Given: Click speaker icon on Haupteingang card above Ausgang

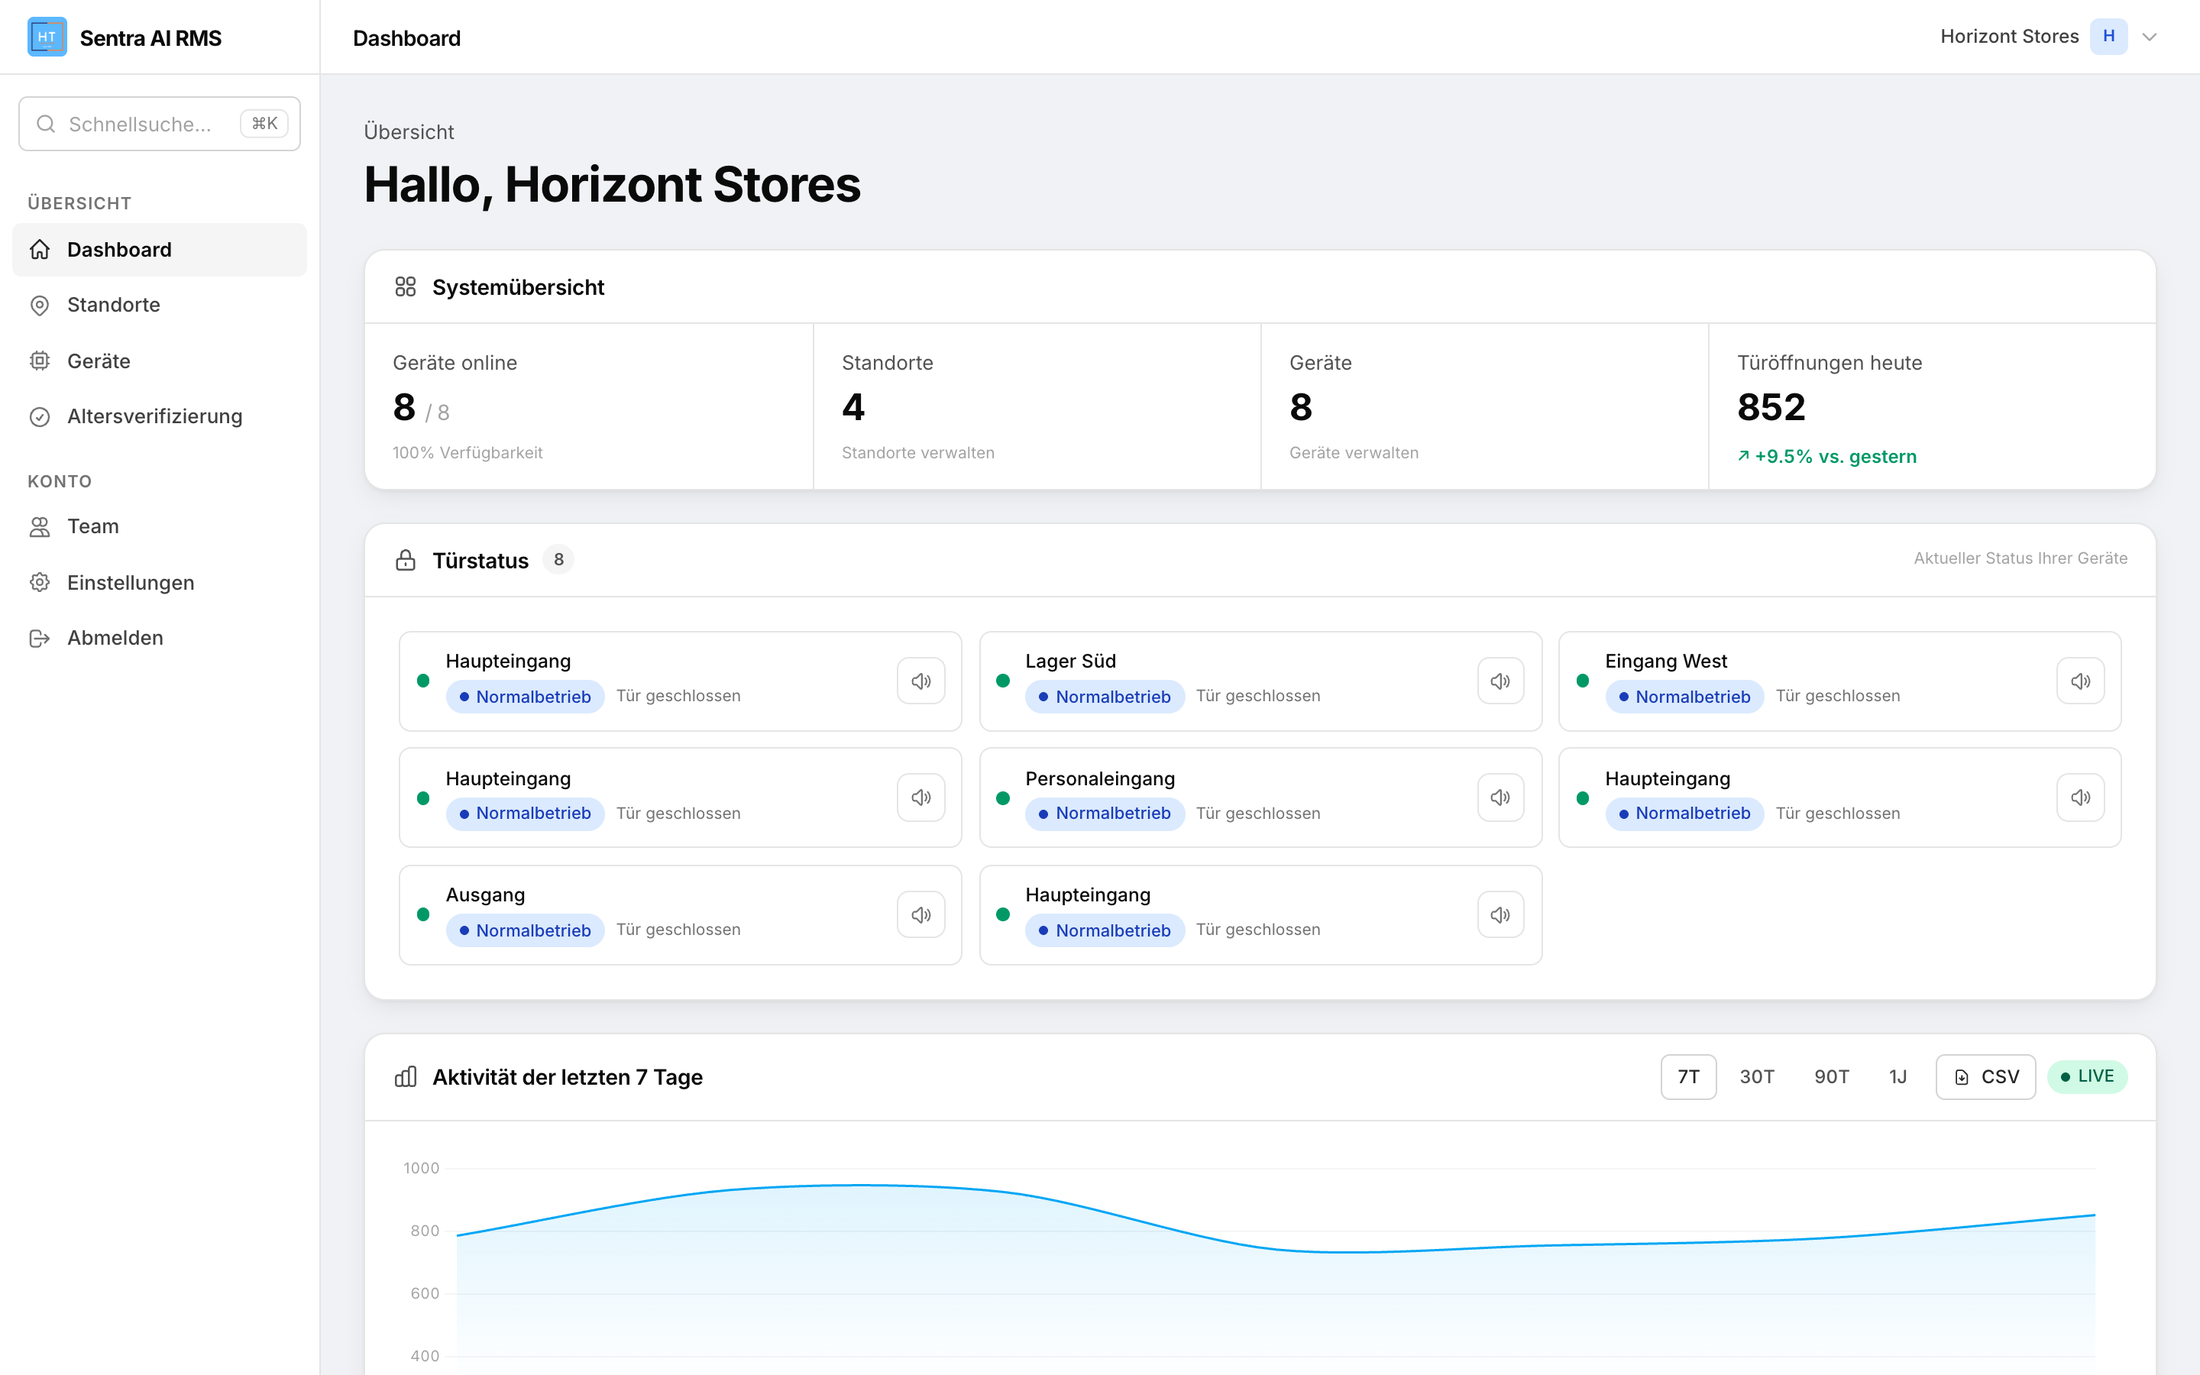Looking at the screenshot, I should pos(921,797).
